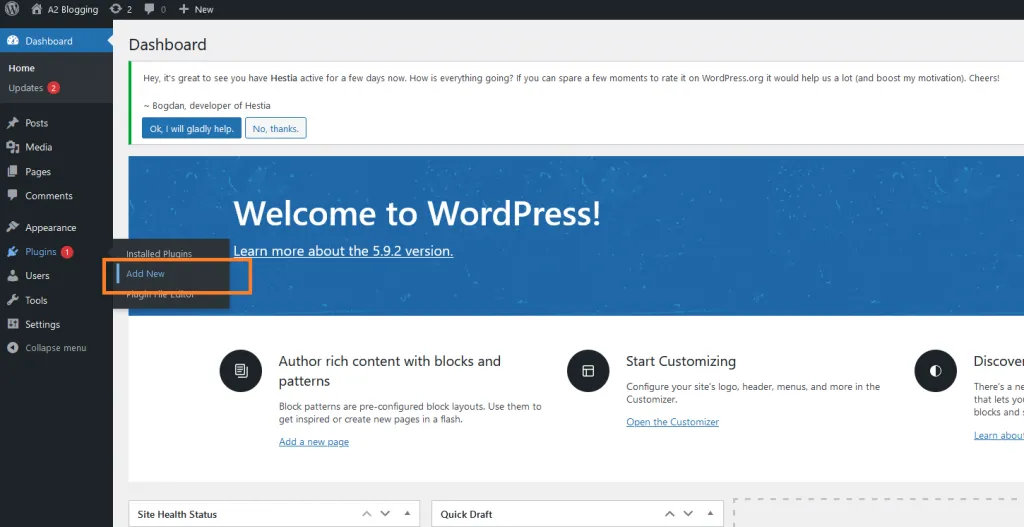This screenshot has height=527, width=1024.
Task: Open Installed Plugins submenu item
Action: click(x=159, y=253)
